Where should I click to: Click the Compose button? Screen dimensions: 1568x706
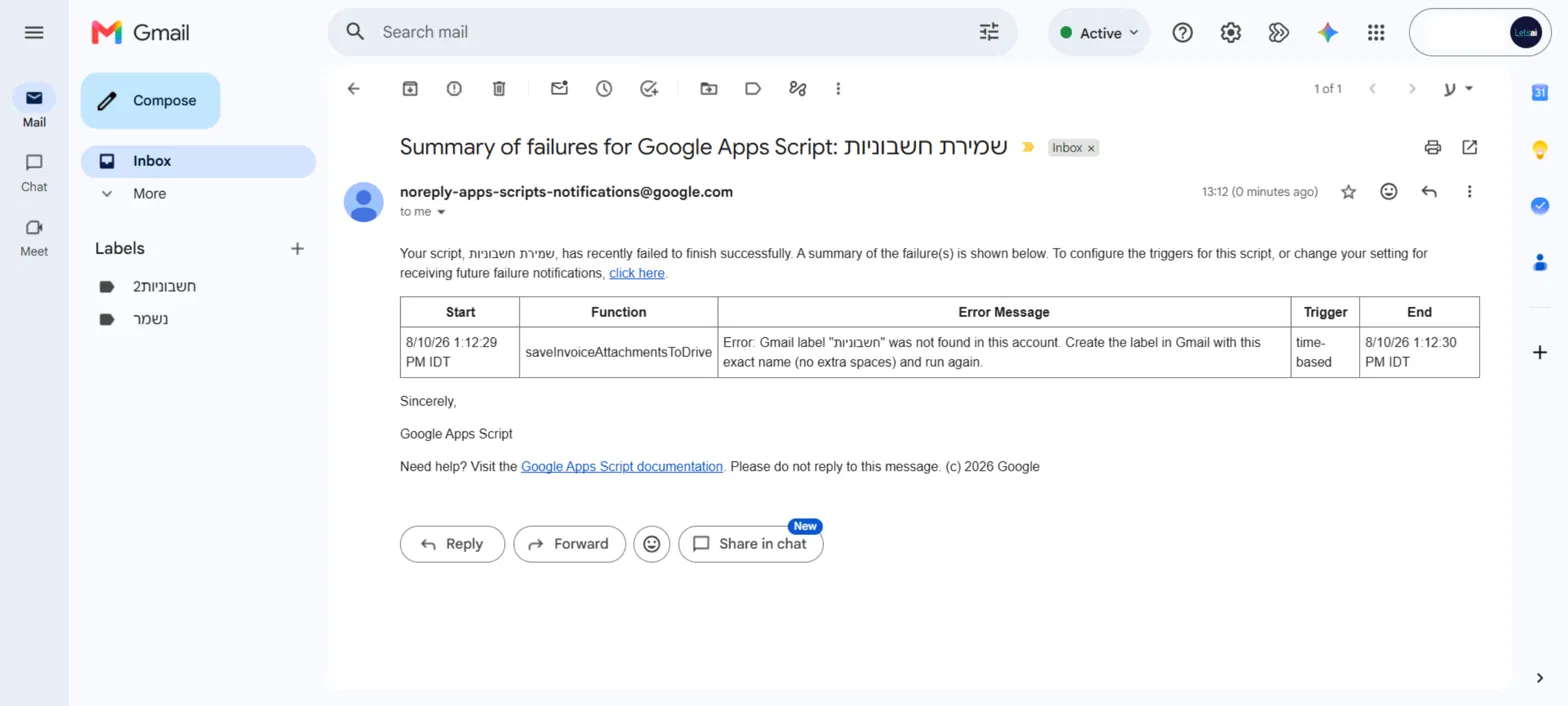150,100
